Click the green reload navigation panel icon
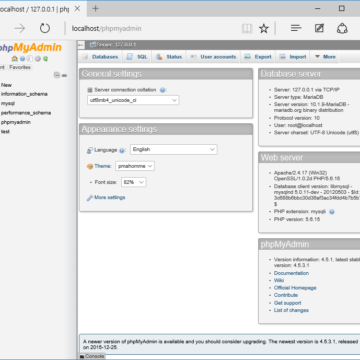 [x=45, y=59]
